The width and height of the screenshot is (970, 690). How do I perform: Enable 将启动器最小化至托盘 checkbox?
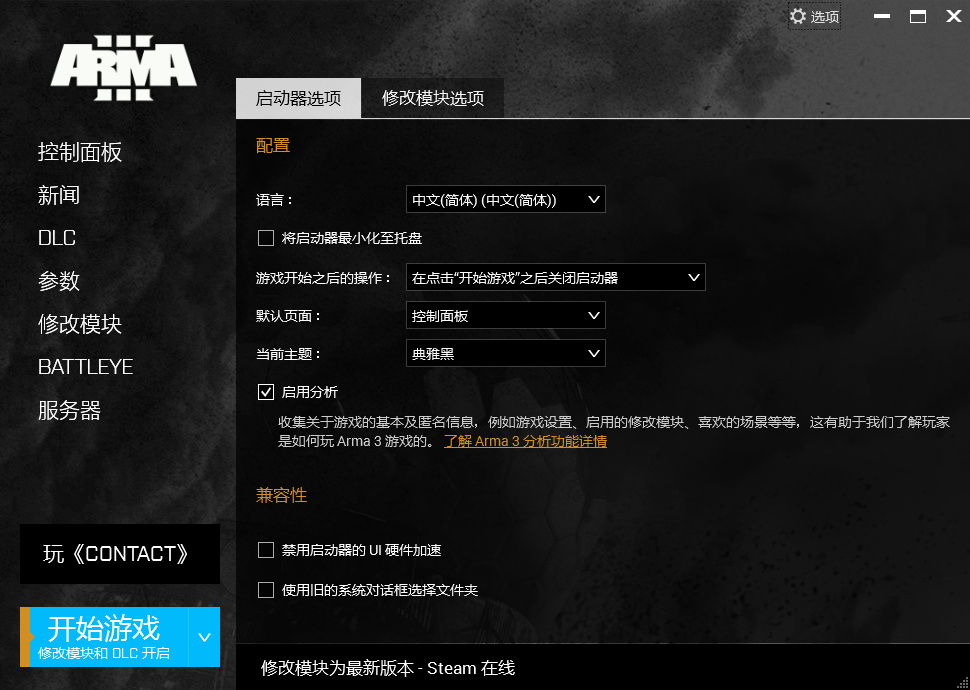[x=265, y=238]
